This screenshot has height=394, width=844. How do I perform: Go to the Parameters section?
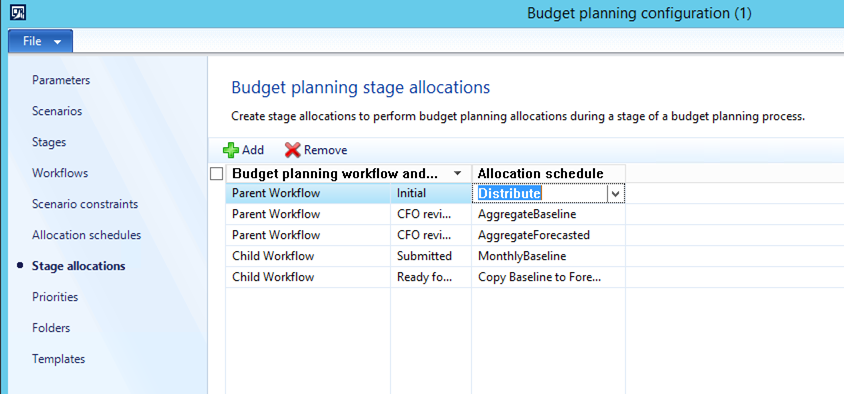pyautogui.click(x=61, y=80)
